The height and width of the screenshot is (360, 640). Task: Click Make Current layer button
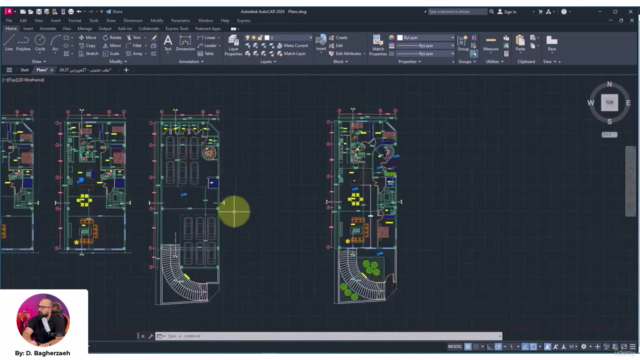pos(293,46)
